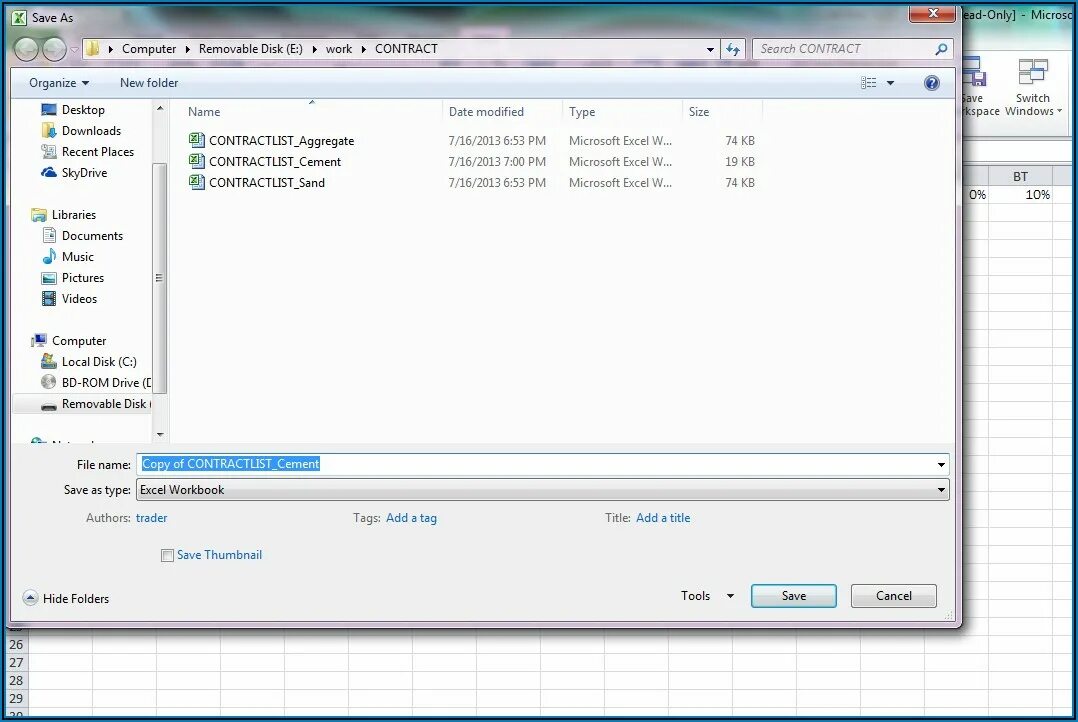Click the Computer icon in navigation pane
The height and width of the screenshot is (722, 1078).
point(39,341)
